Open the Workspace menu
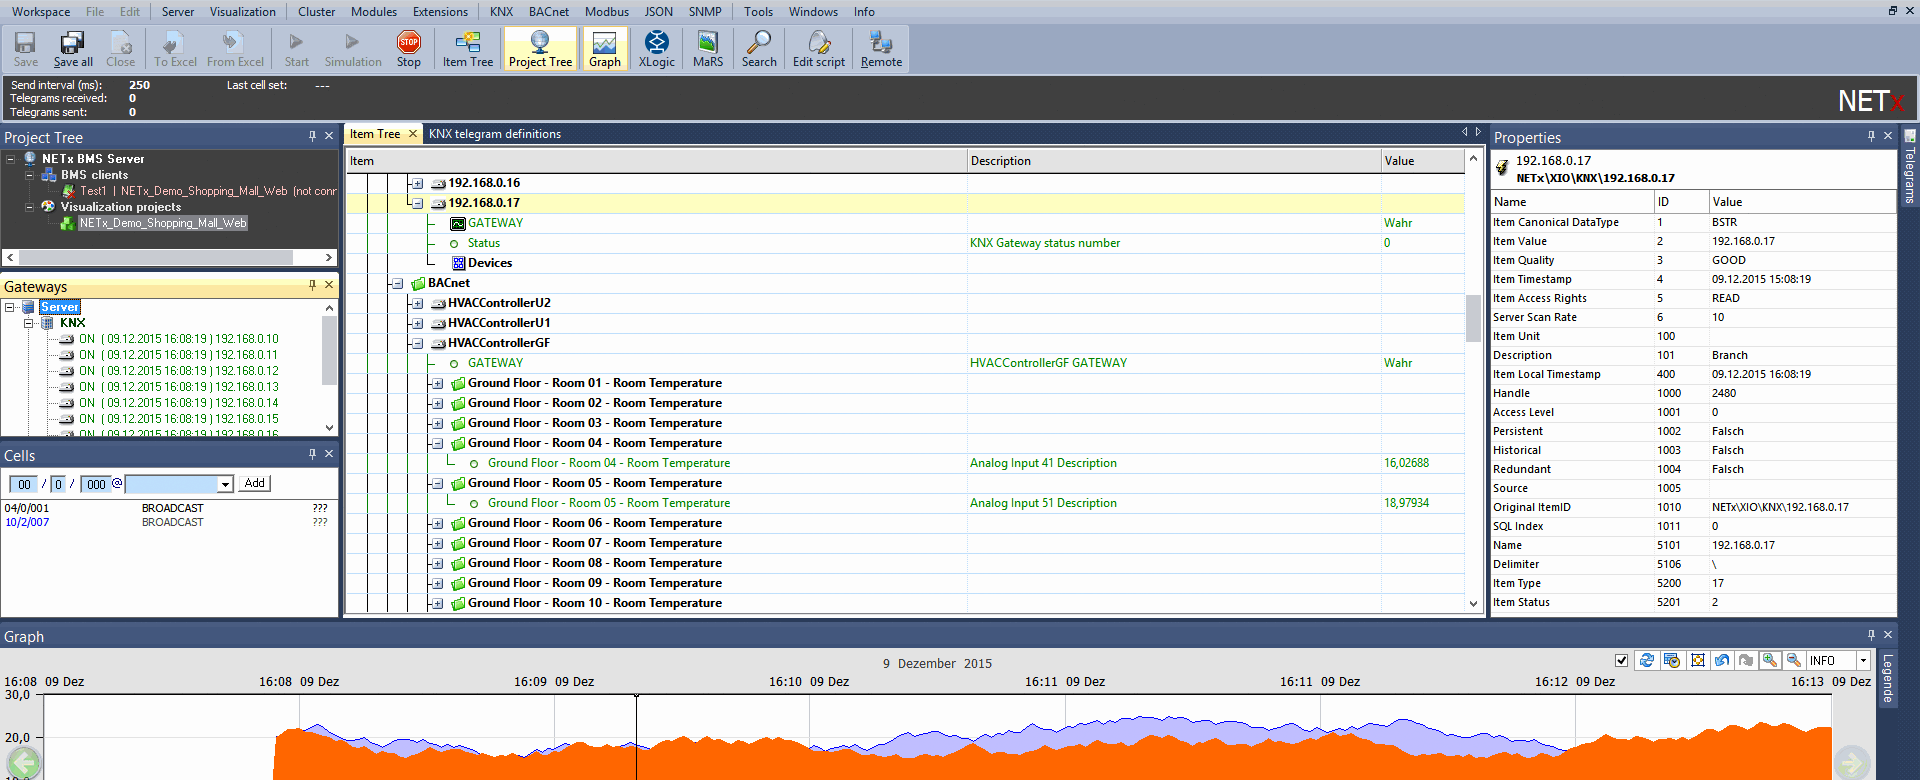 pyautogui.click(x=41, y=12)
